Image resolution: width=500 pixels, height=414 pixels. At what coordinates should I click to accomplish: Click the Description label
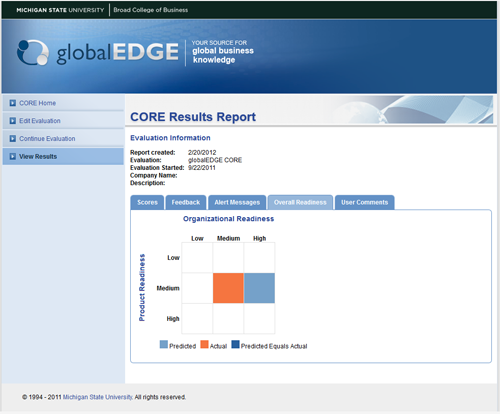(x=148, y=183)
